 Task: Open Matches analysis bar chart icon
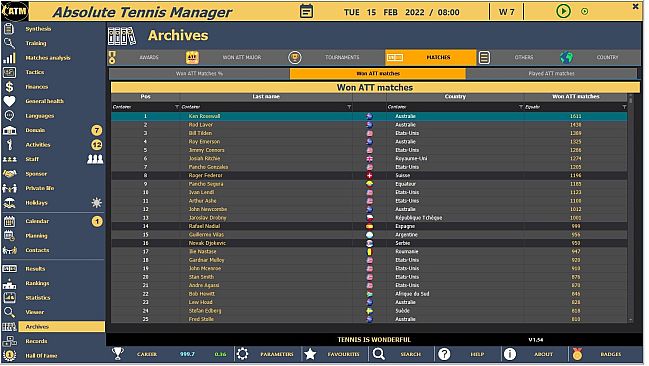[x=9, y=58]
